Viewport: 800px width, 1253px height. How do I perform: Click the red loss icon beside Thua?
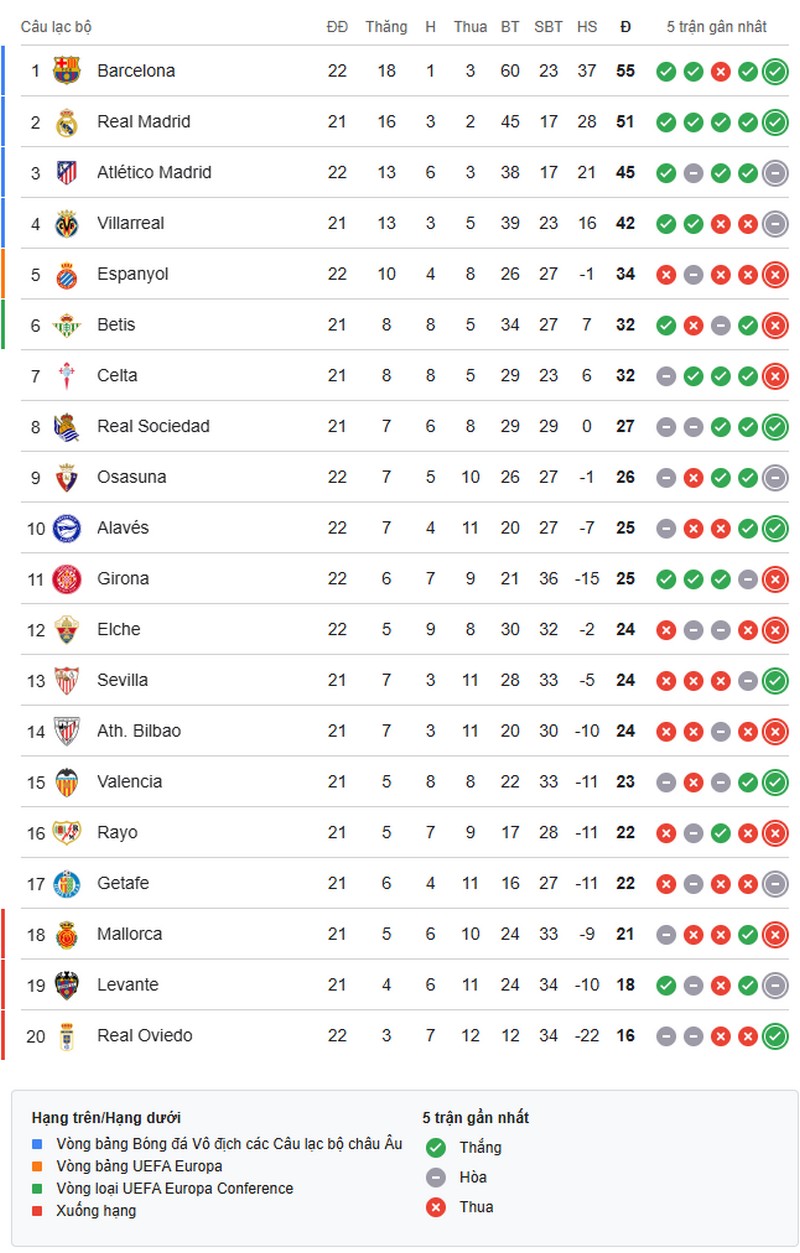(x=435, y=1208)
